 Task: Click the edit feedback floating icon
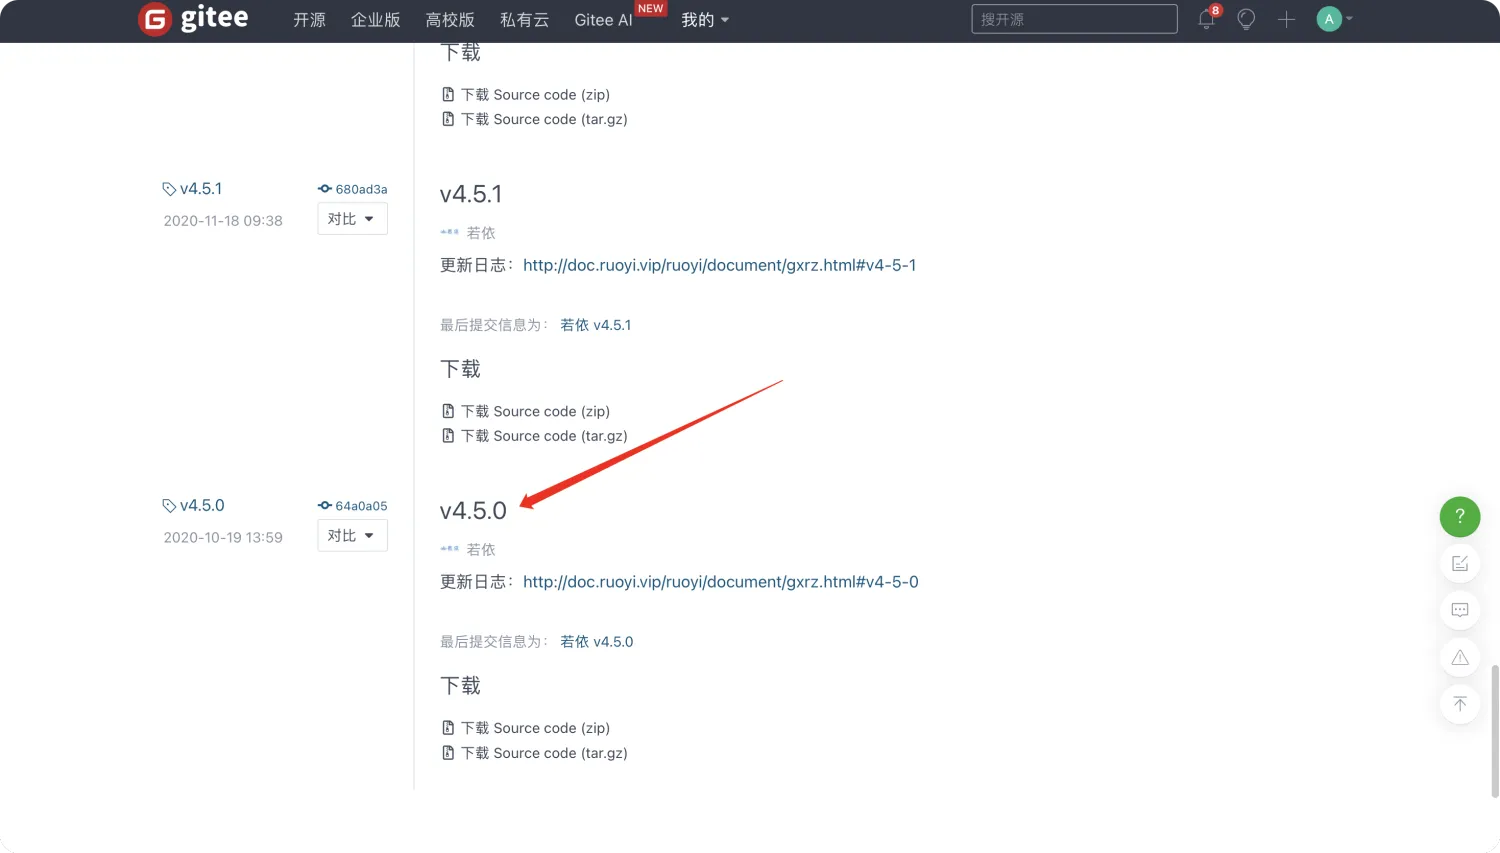click(x=1460, y=563)
